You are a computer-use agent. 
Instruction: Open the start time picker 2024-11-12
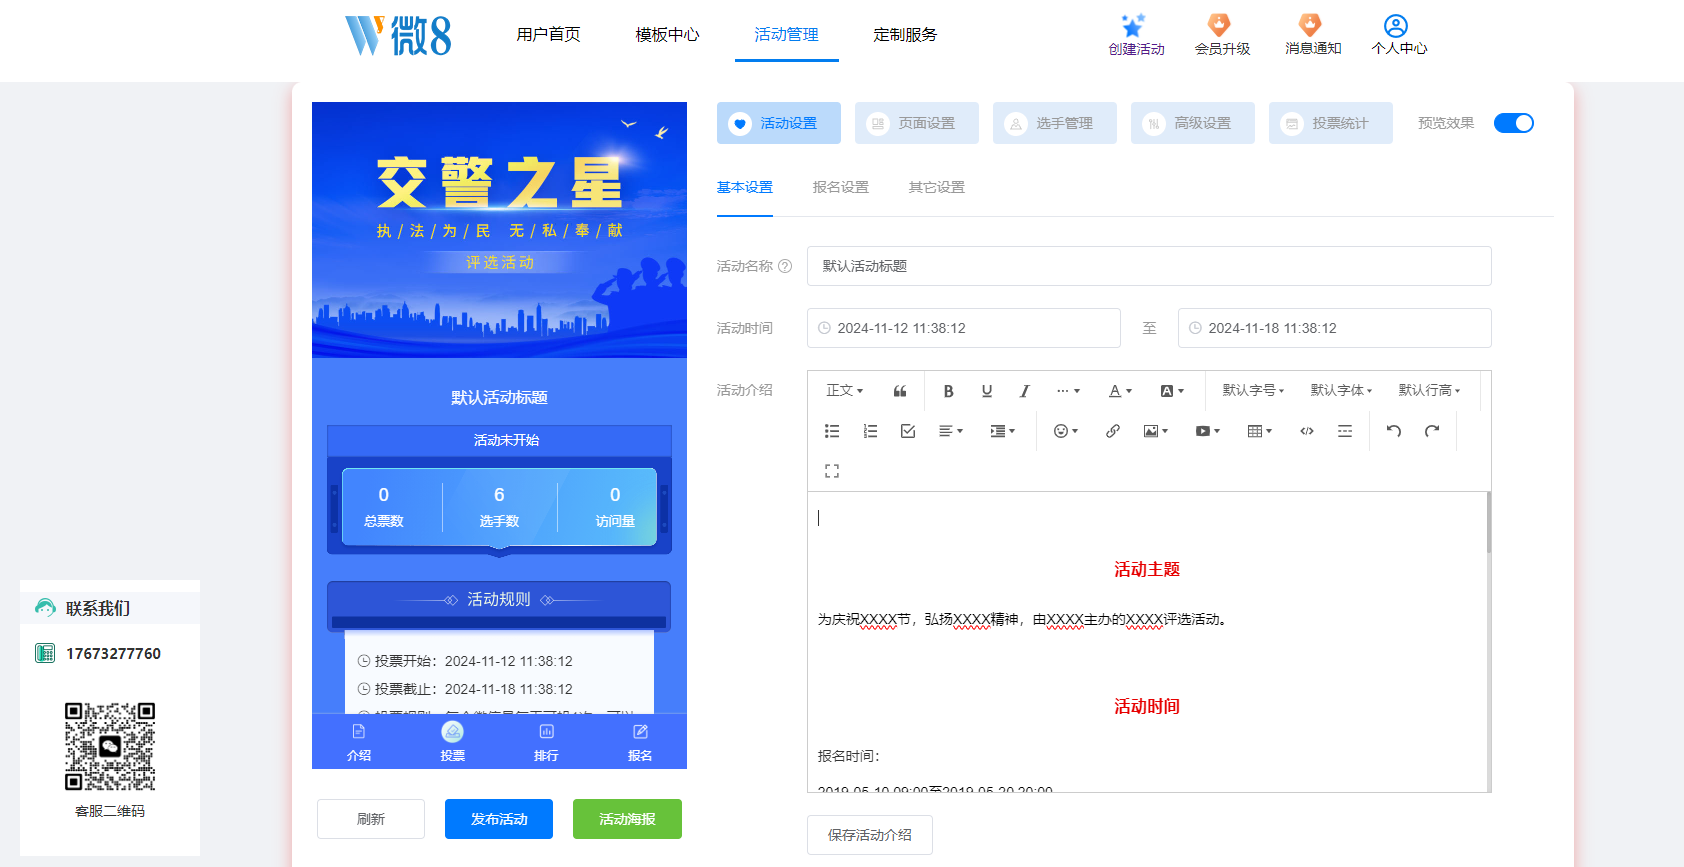[x=964, y=328]
